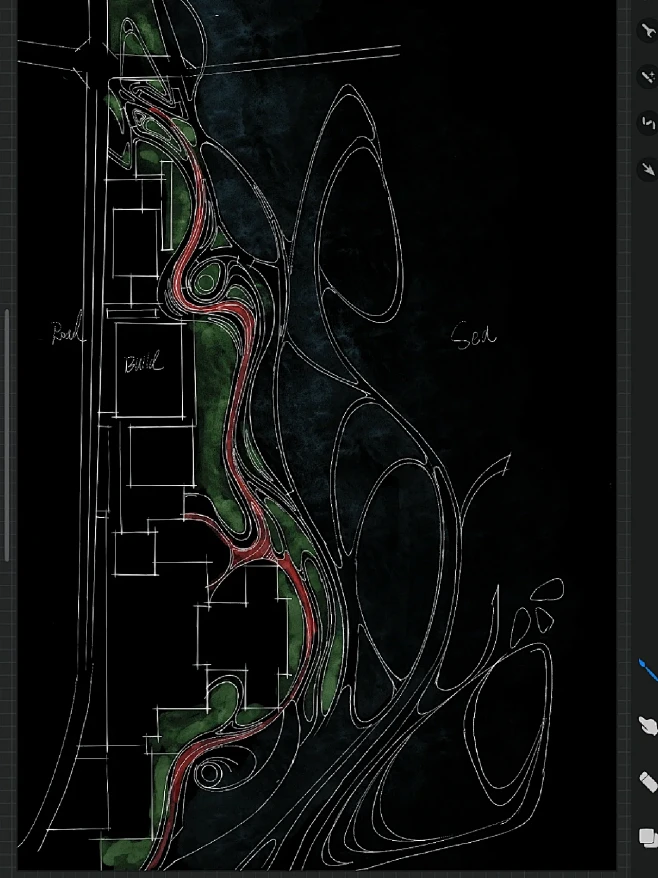Activate the Transform arrow tool
Screen dimensions: 658x878
[646, 167]
